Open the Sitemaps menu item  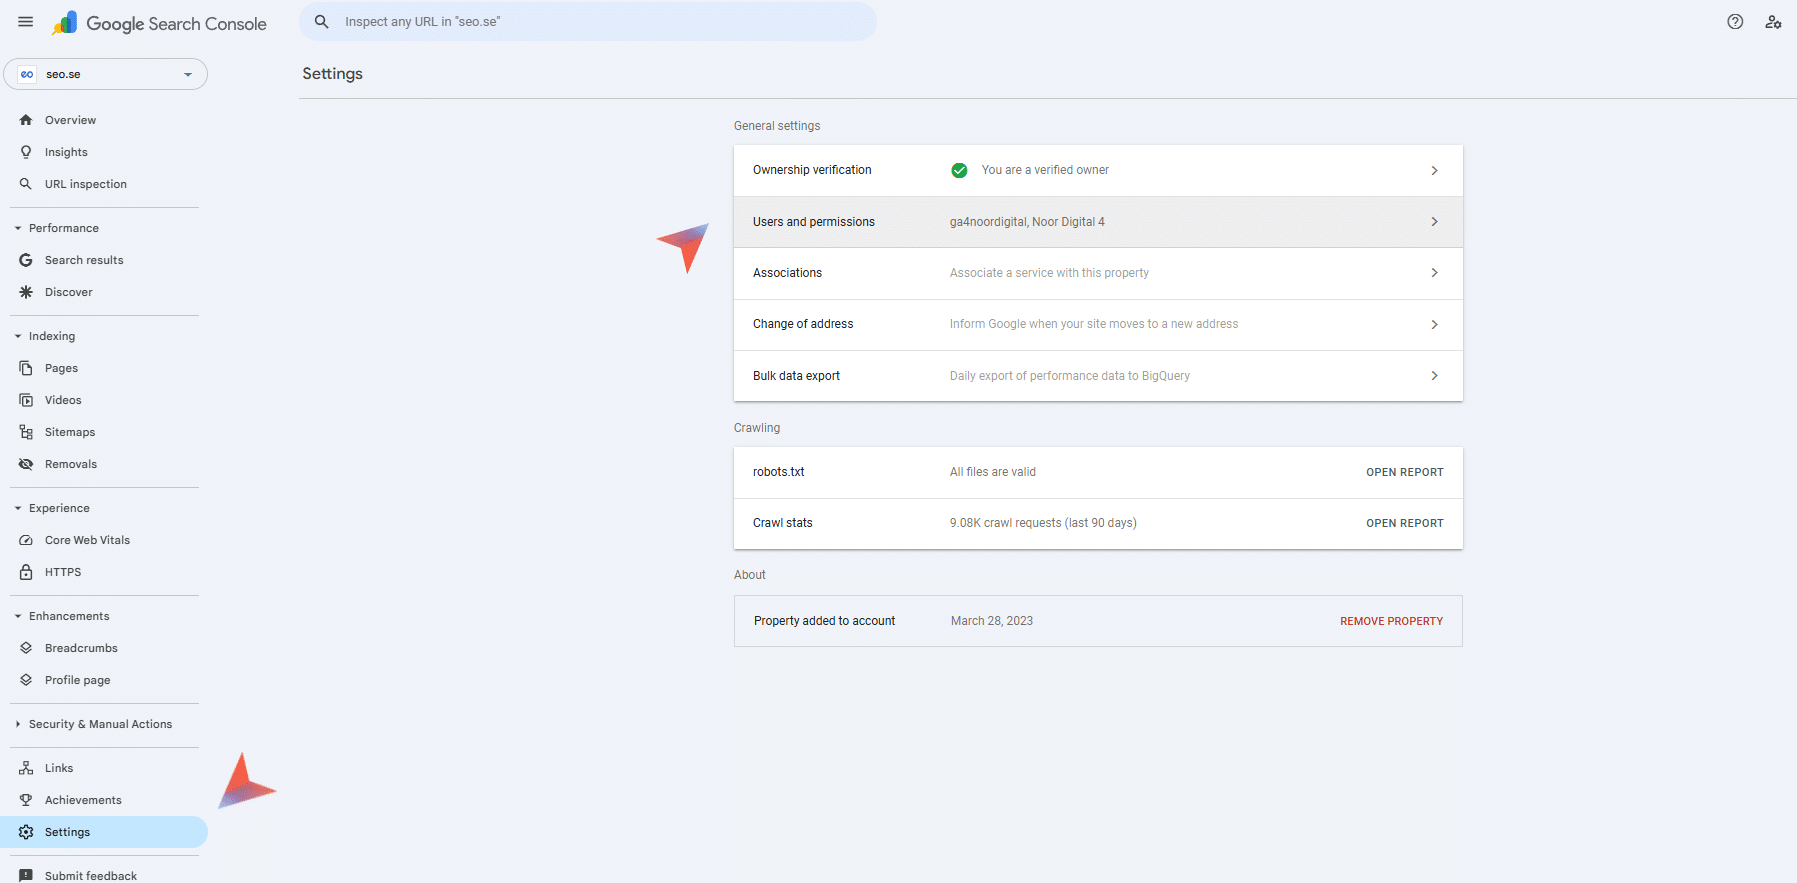pos(70,432)
